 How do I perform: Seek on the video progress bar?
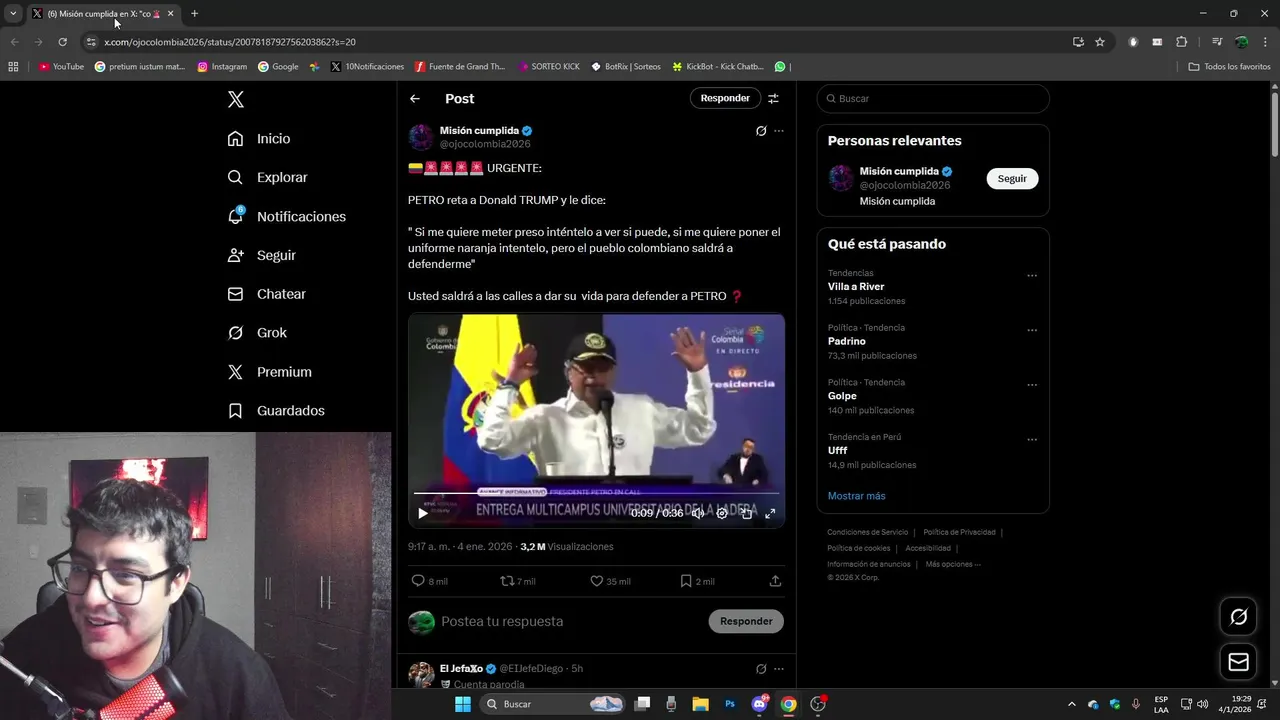click(596, 493)
